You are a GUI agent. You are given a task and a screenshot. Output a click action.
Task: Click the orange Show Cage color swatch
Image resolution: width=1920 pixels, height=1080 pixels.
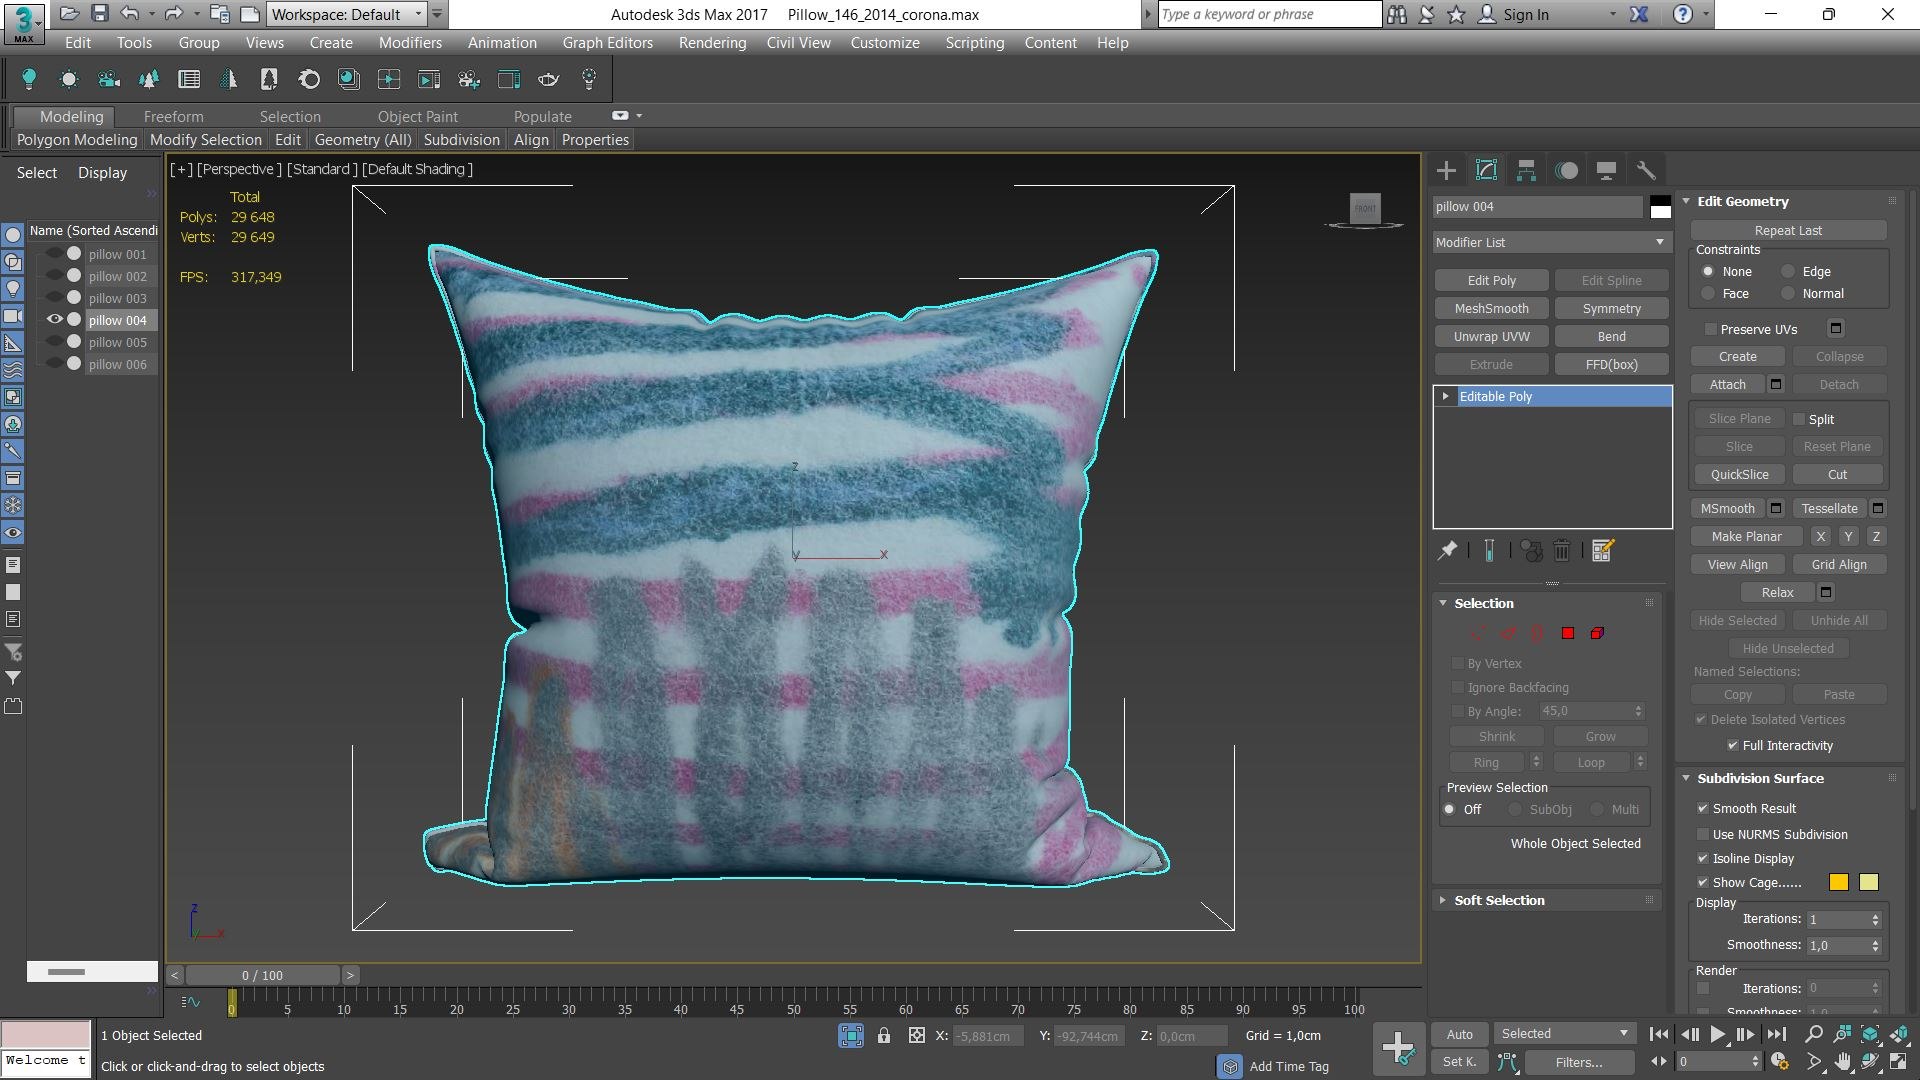1838,882
